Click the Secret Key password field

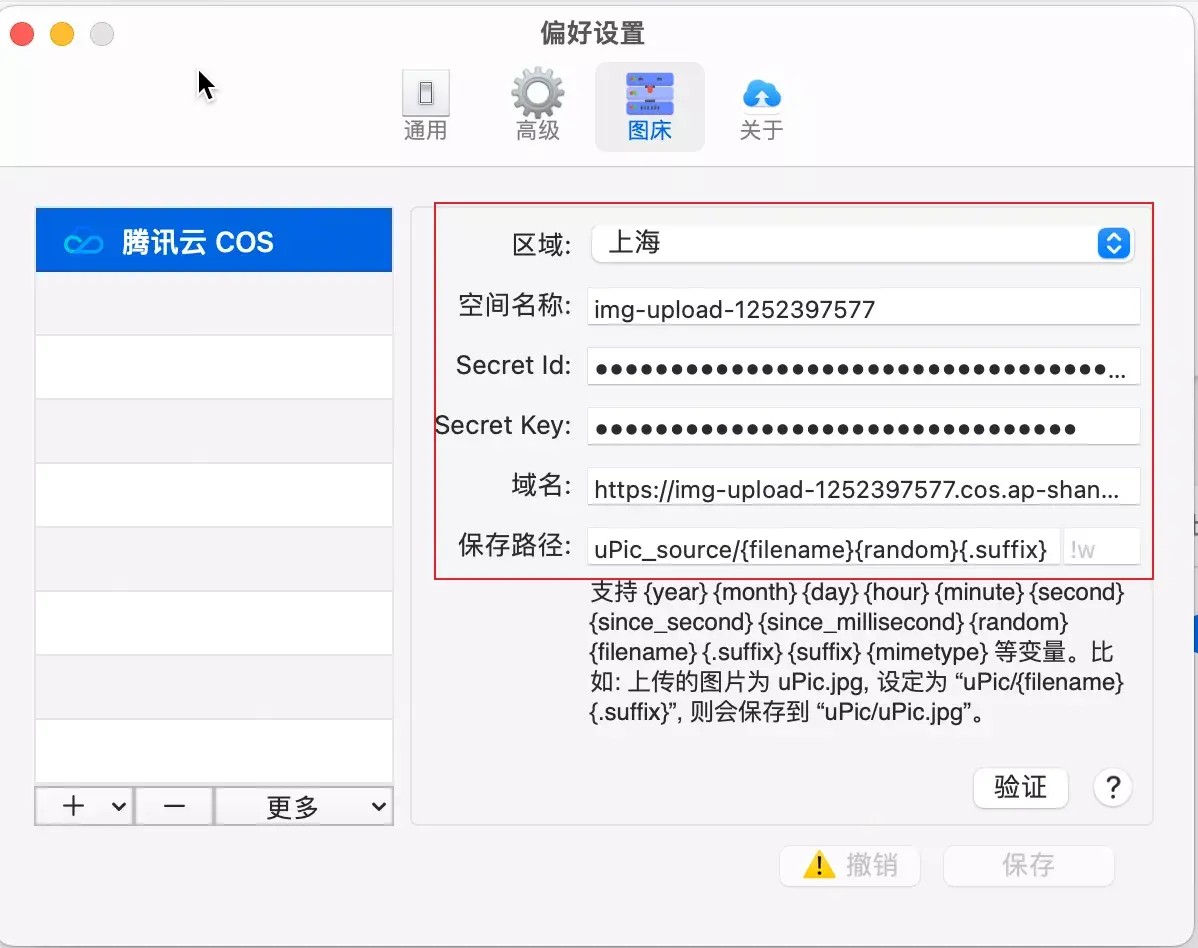click(860, 426)
